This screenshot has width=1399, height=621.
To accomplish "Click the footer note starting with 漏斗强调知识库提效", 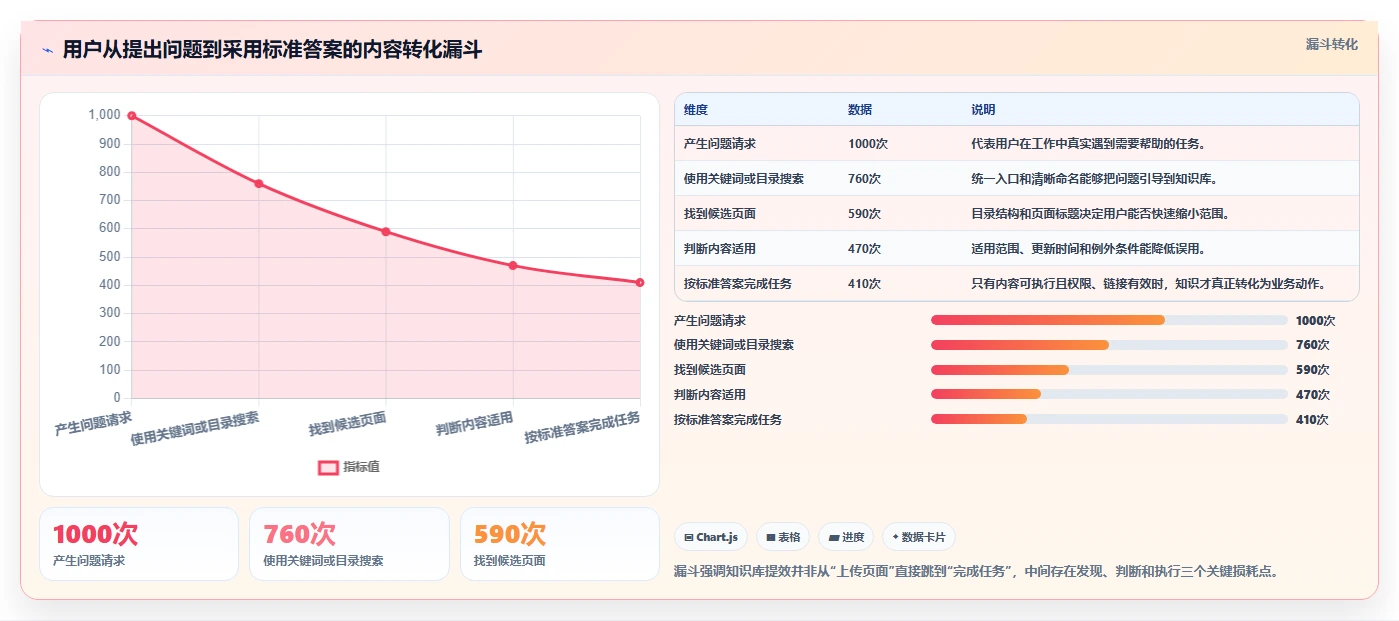I will (x=977, y=572).
